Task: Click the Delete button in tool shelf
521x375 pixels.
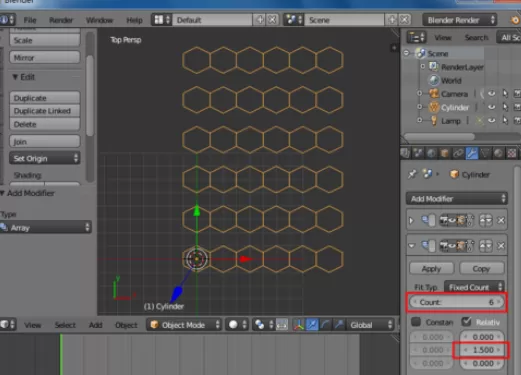Action: click(45, 124)
